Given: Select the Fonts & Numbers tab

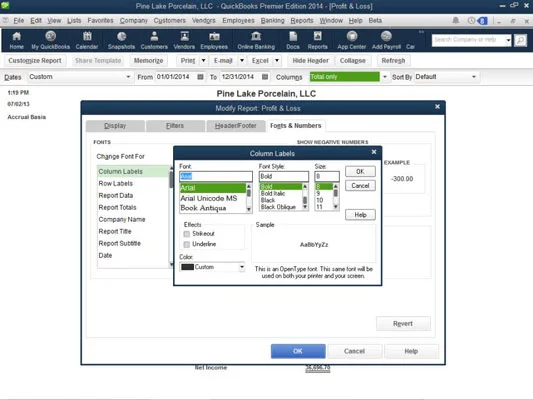Looking at the screenshot, I should [x=296, y=126].
